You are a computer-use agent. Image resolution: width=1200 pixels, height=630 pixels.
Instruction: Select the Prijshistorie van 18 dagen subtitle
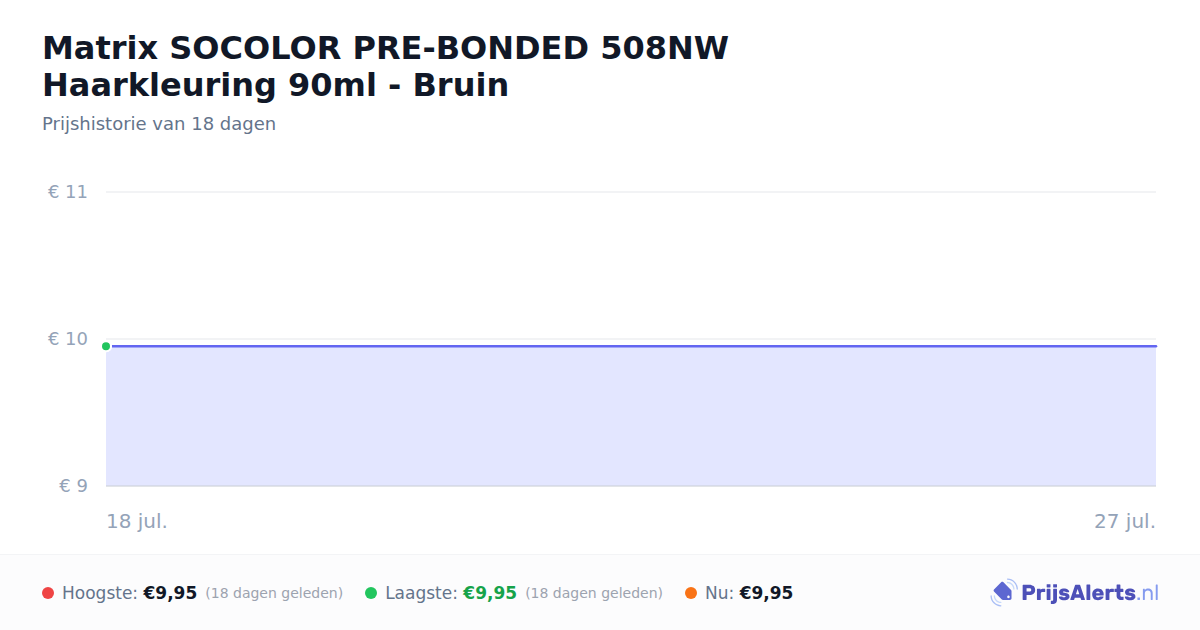tap(159, 124)
